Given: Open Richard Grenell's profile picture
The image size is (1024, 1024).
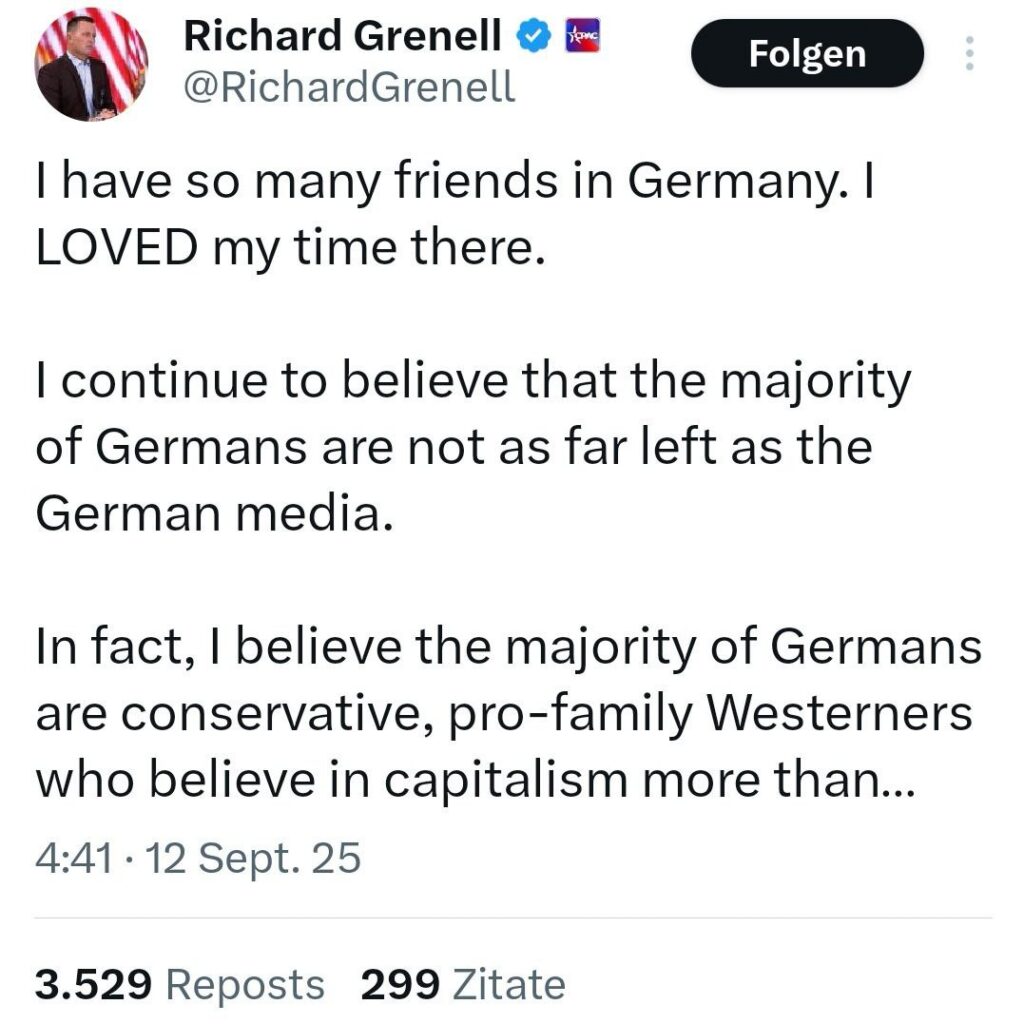Looking at the screenshot, I should tap(91, 65).
